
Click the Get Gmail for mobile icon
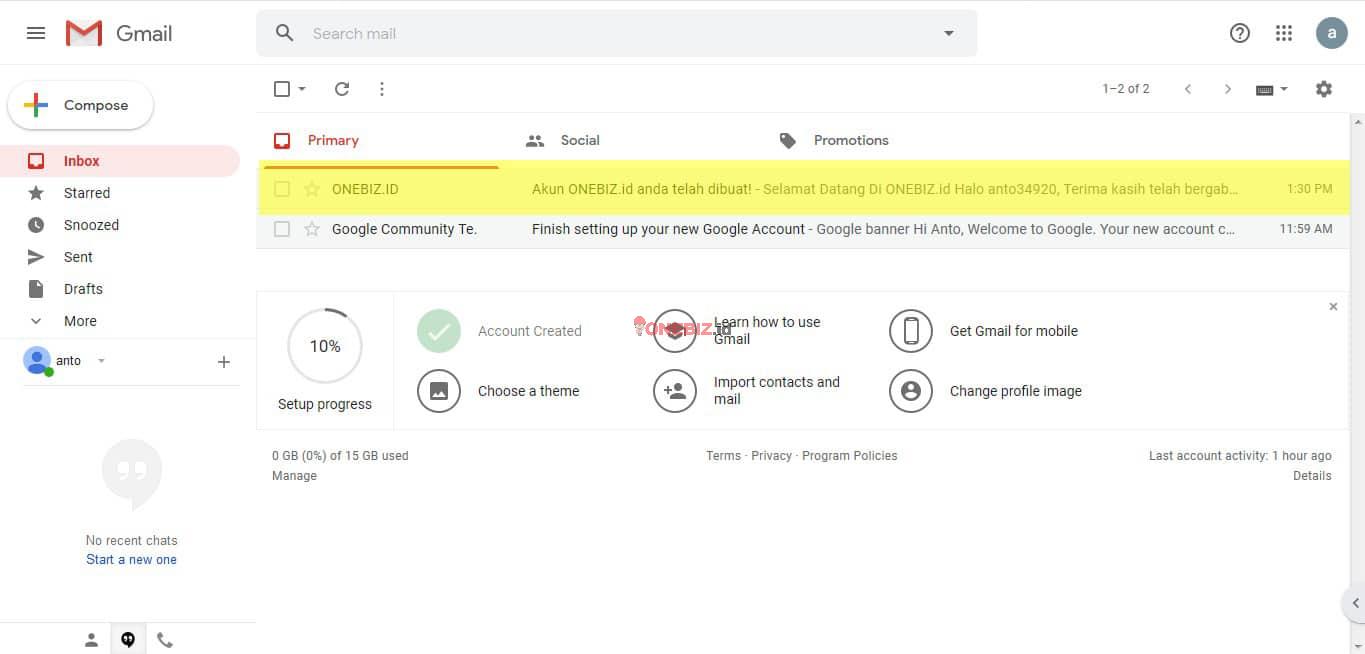click(x=911, y=331)
